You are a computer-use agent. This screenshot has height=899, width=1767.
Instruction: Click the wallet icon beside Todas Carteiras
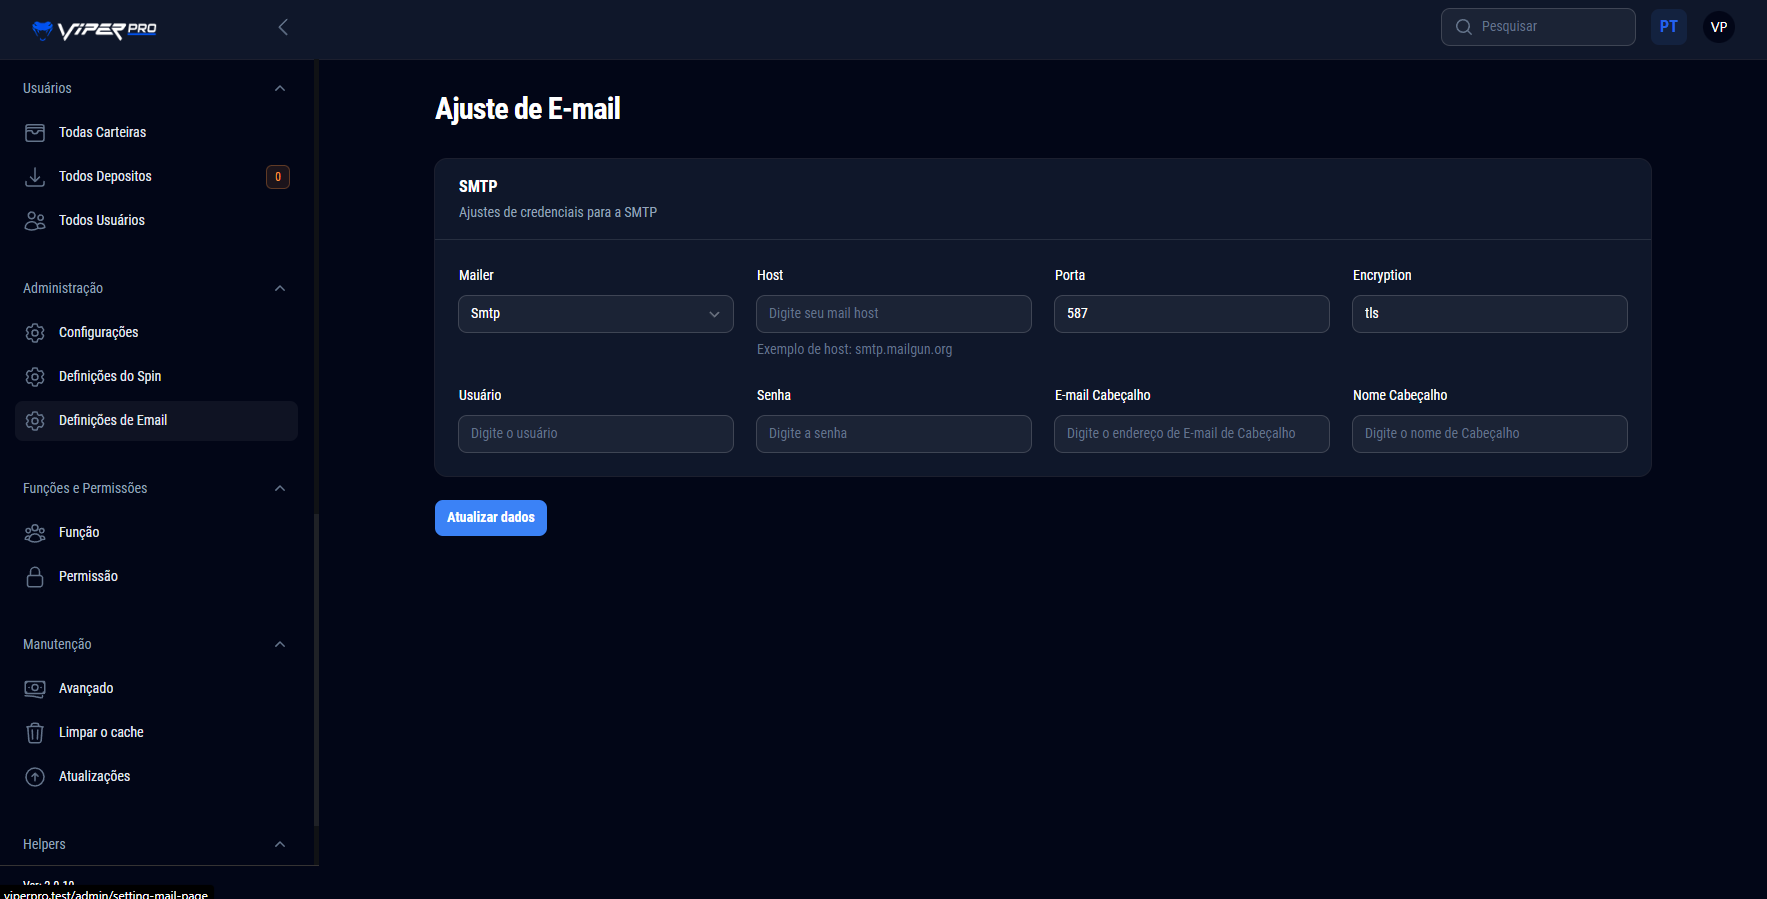click(x=35, y=133)
